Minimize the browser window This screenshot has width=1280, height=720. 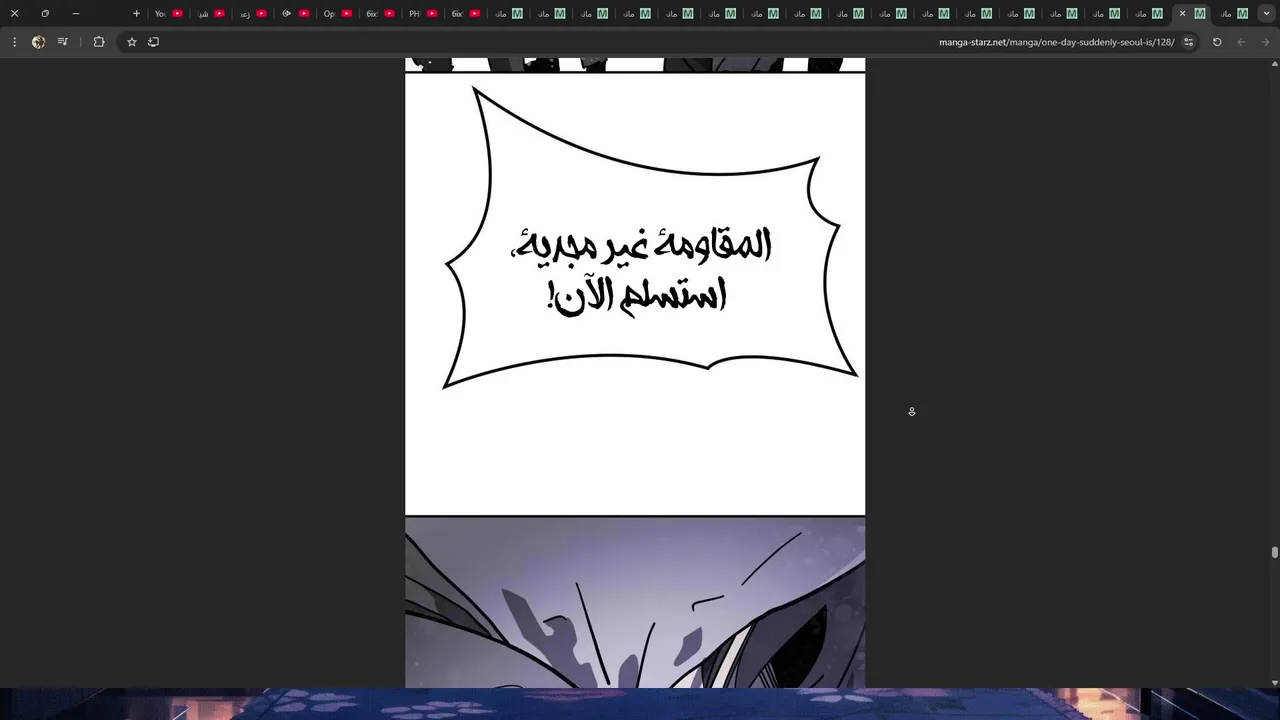75,14
